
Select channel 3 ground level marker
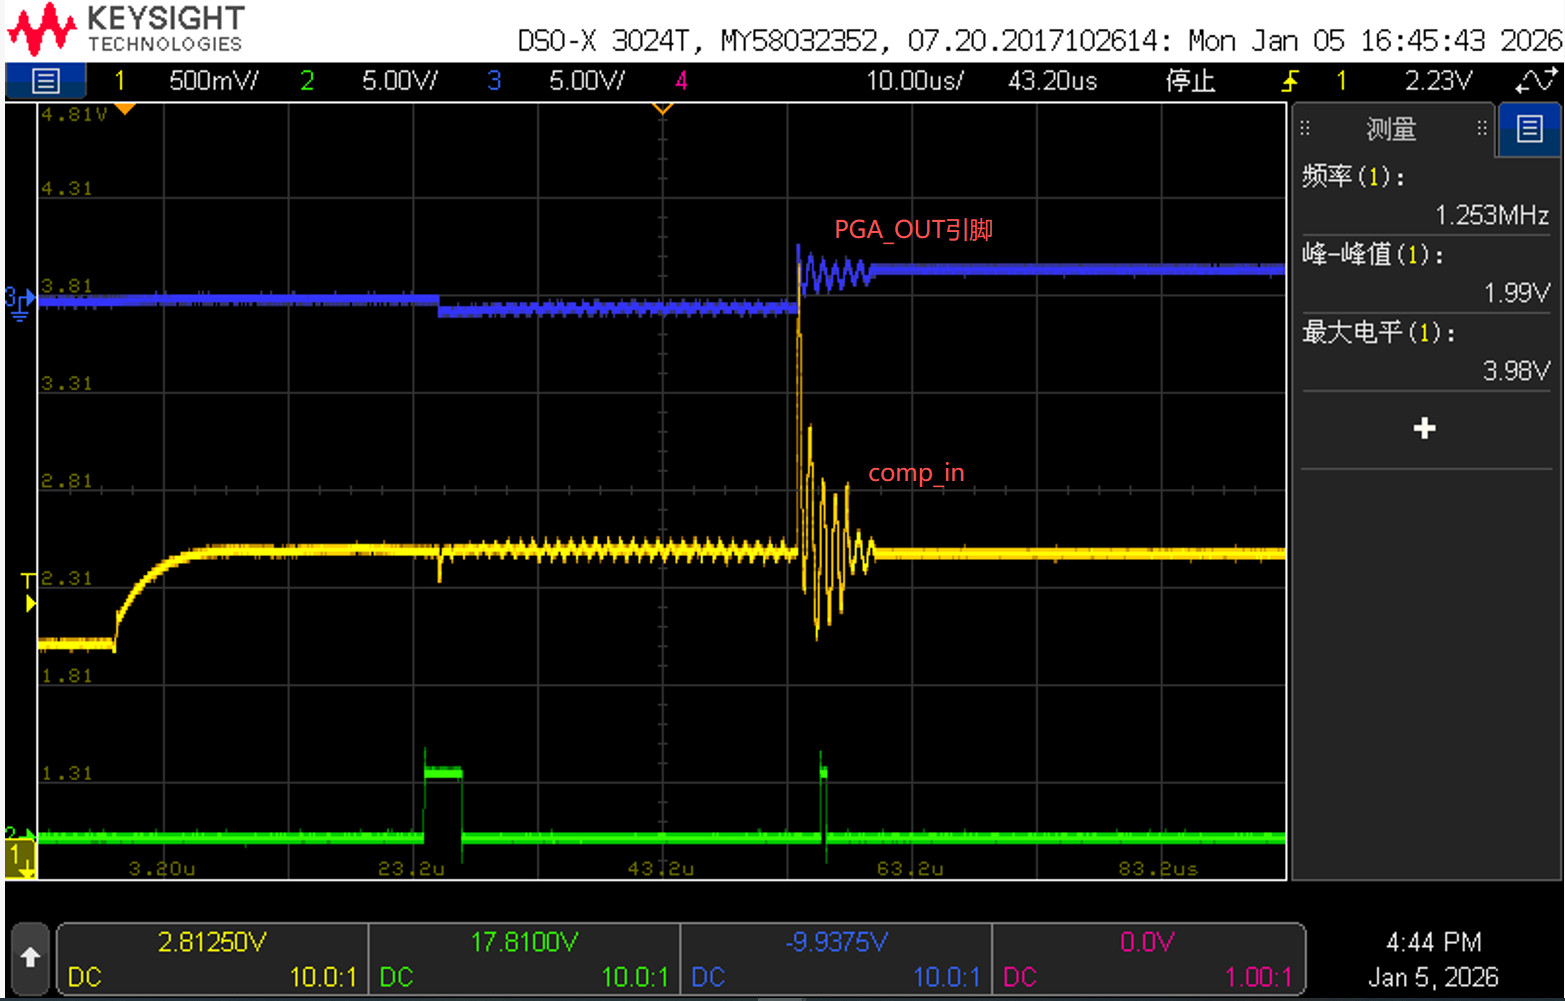point(19,303)
